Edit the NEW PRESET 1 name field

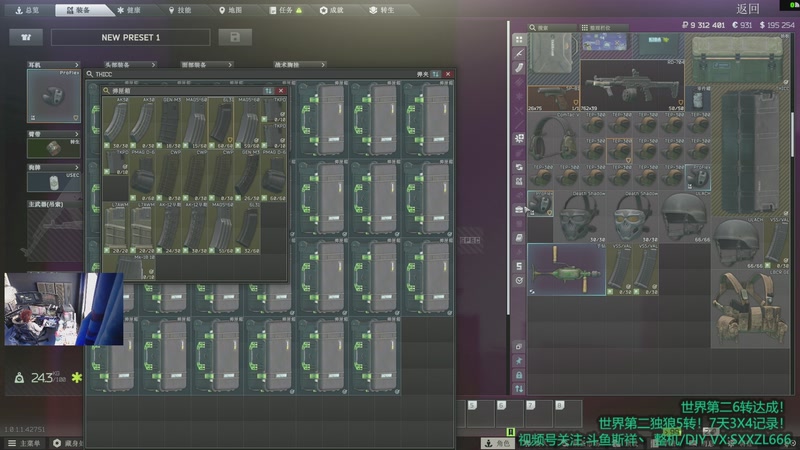pyautogui.click(x=131, y=37)
